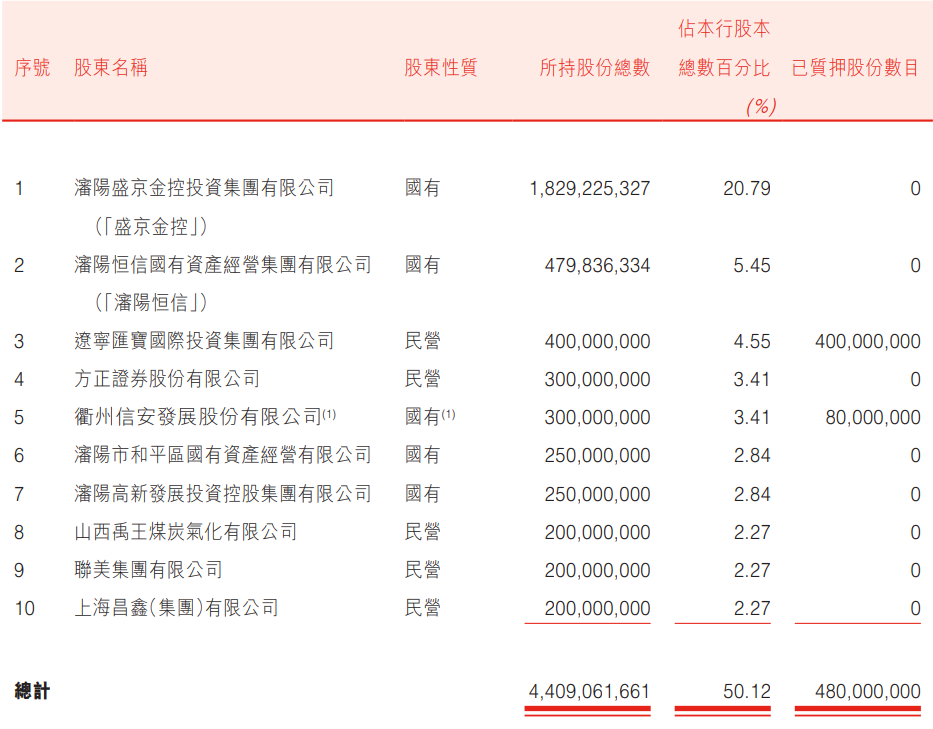Select shareholder name 瀋陽市和平區國有資產經營有限公司
Screen dimensions: 933x729
(x=223, y=455)
